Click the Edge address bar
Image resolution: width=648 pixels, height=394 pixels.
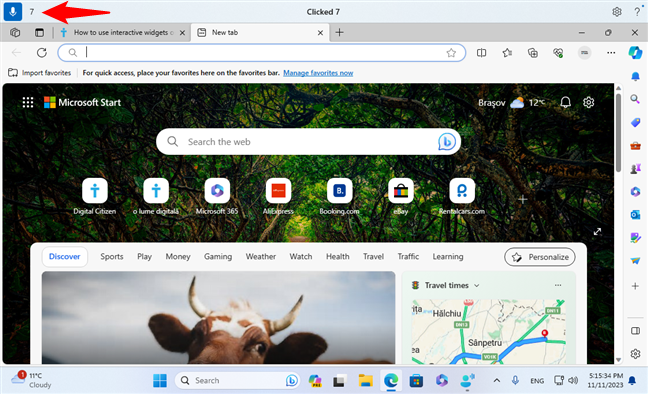coord(262,53)
